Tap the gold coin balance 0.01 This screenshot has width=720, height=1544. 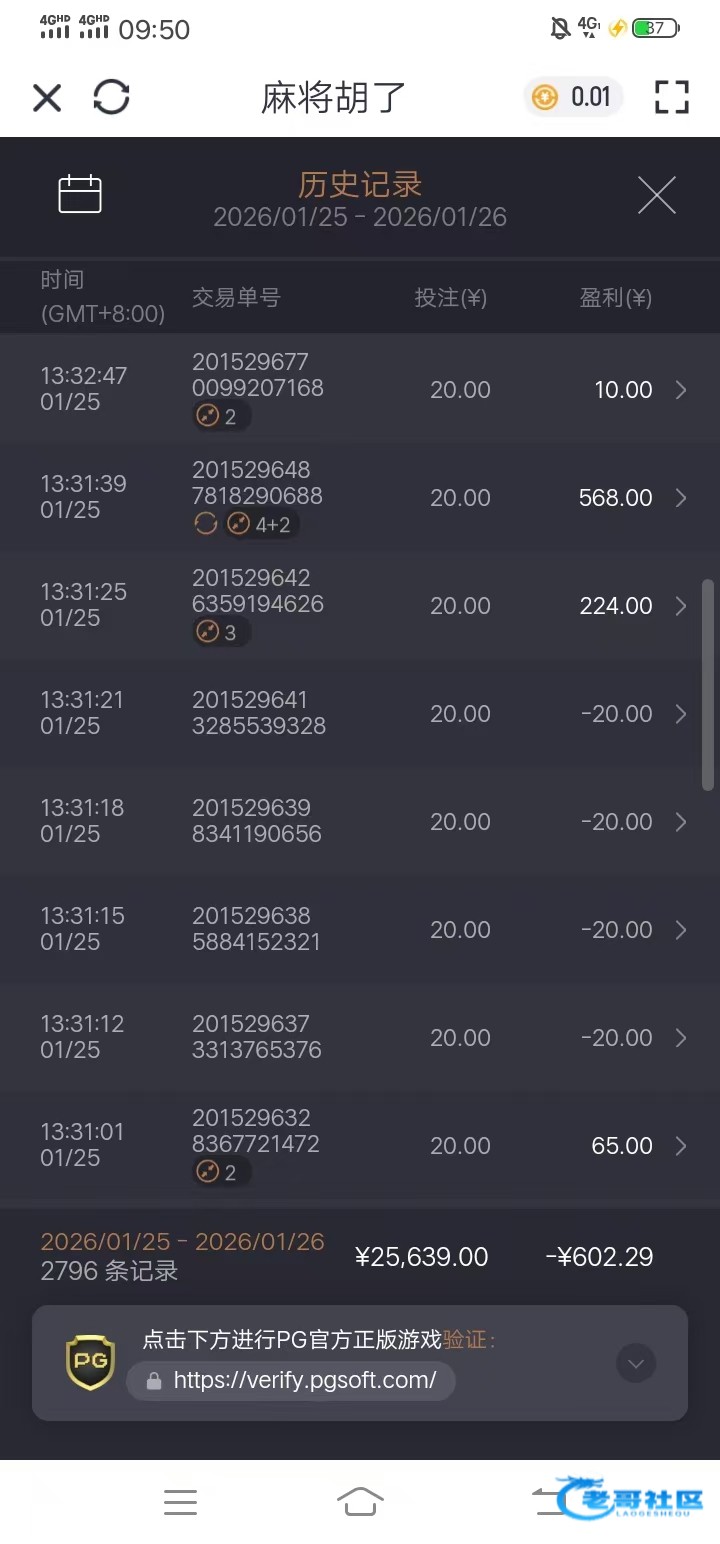[573, 97]
